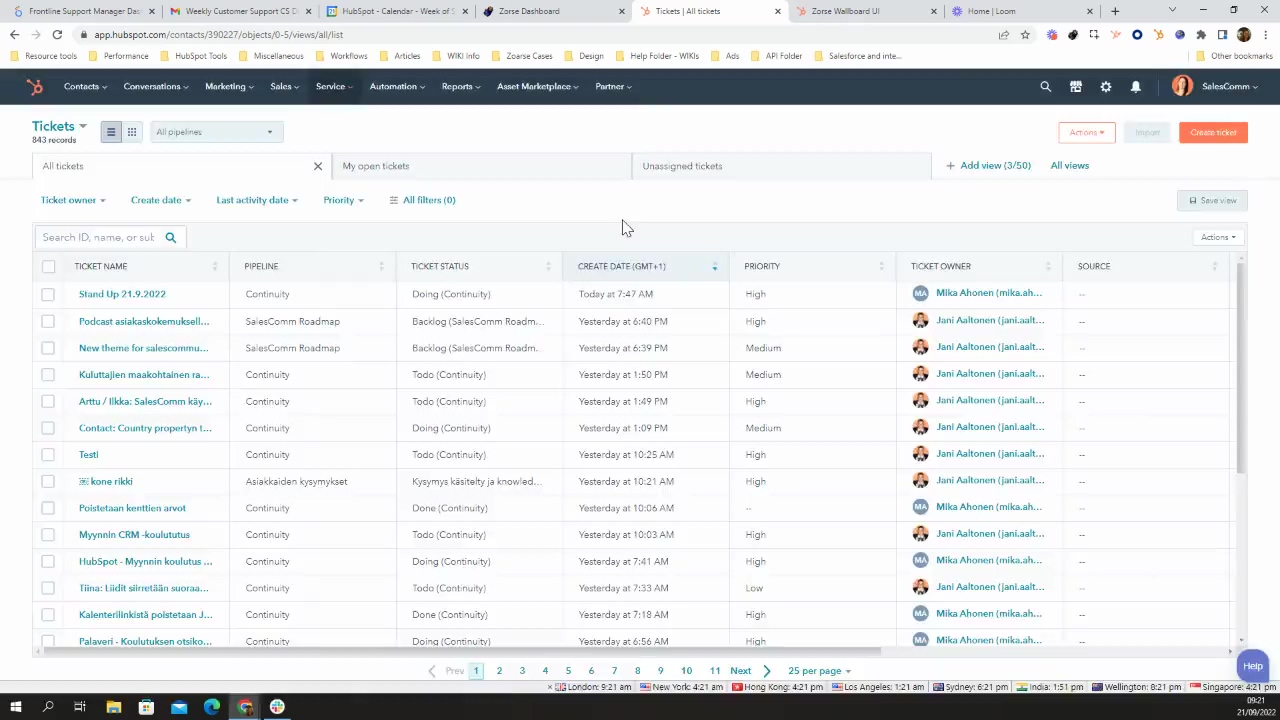Open the Last activity date filter
Image resolution: width=1280 pixels, height=720 pixels.
[257, 200]
